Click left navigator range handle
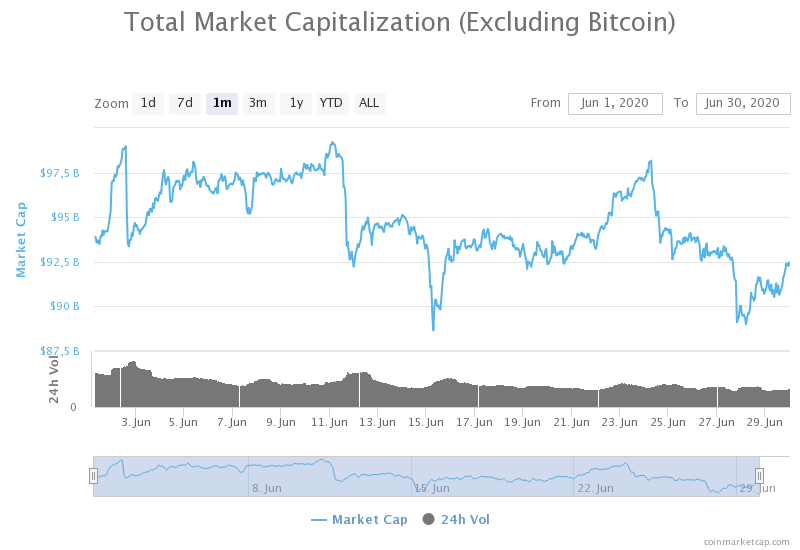The height and width of the screenshot is (550, 800). pyautogui.click(x=93, y=476)
